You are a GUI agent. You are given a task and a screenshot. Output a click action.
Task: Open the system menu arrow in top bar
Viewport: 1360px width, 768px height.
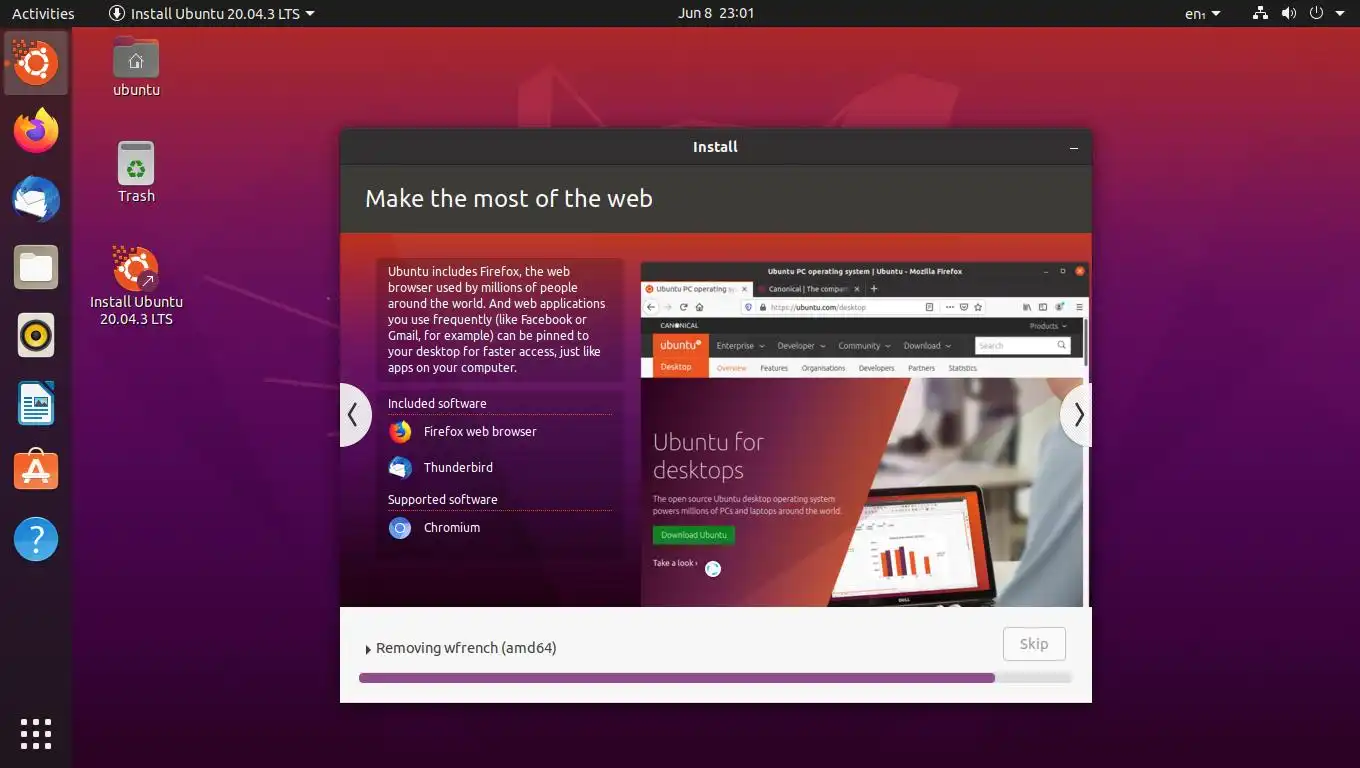[1339, 13]
